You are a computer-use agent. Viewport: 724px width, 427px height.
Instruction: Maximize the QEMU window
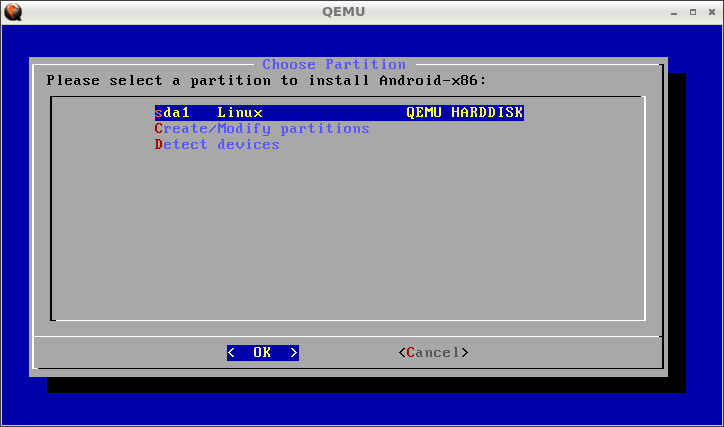pos(693,12)
